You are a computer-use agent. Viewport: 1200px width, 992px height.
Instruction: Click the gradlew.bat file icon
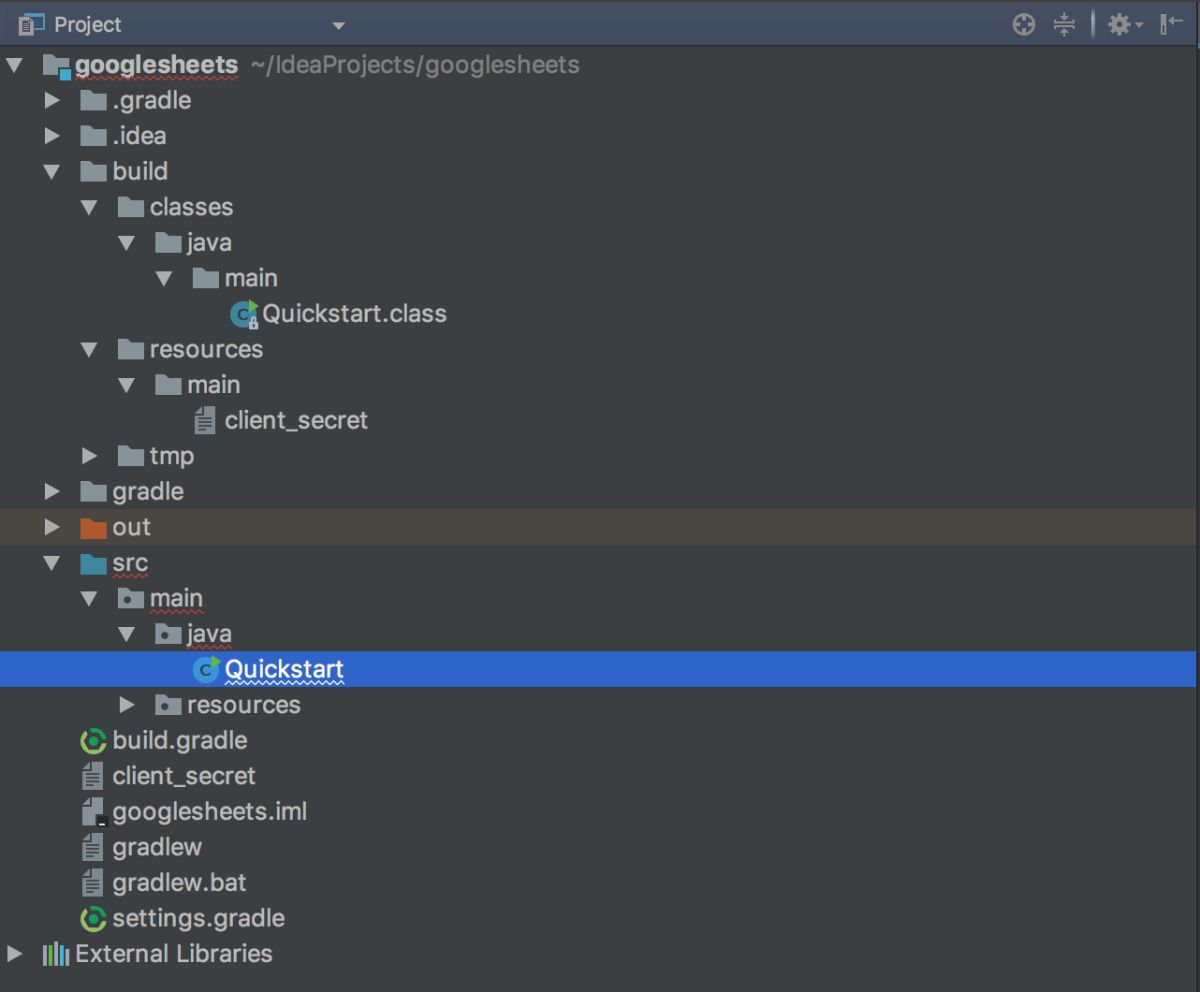tap(93, 883)
